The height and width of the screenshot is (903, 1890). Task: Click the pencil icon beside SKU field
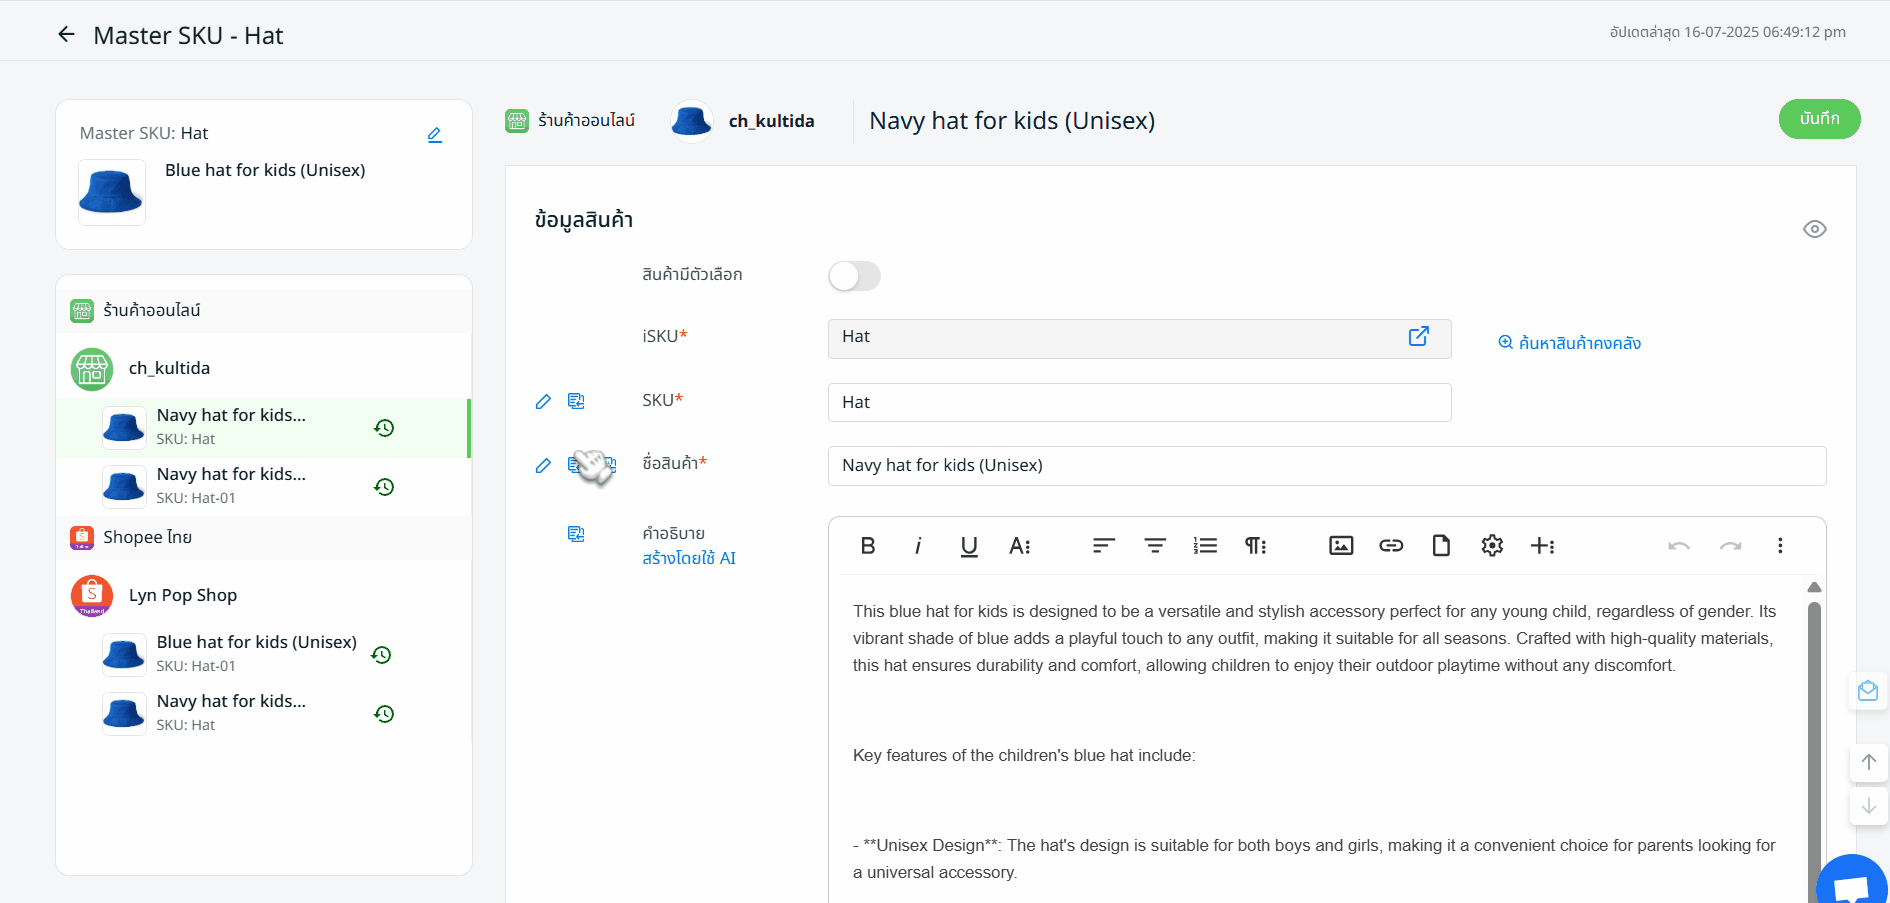(543, 402)
